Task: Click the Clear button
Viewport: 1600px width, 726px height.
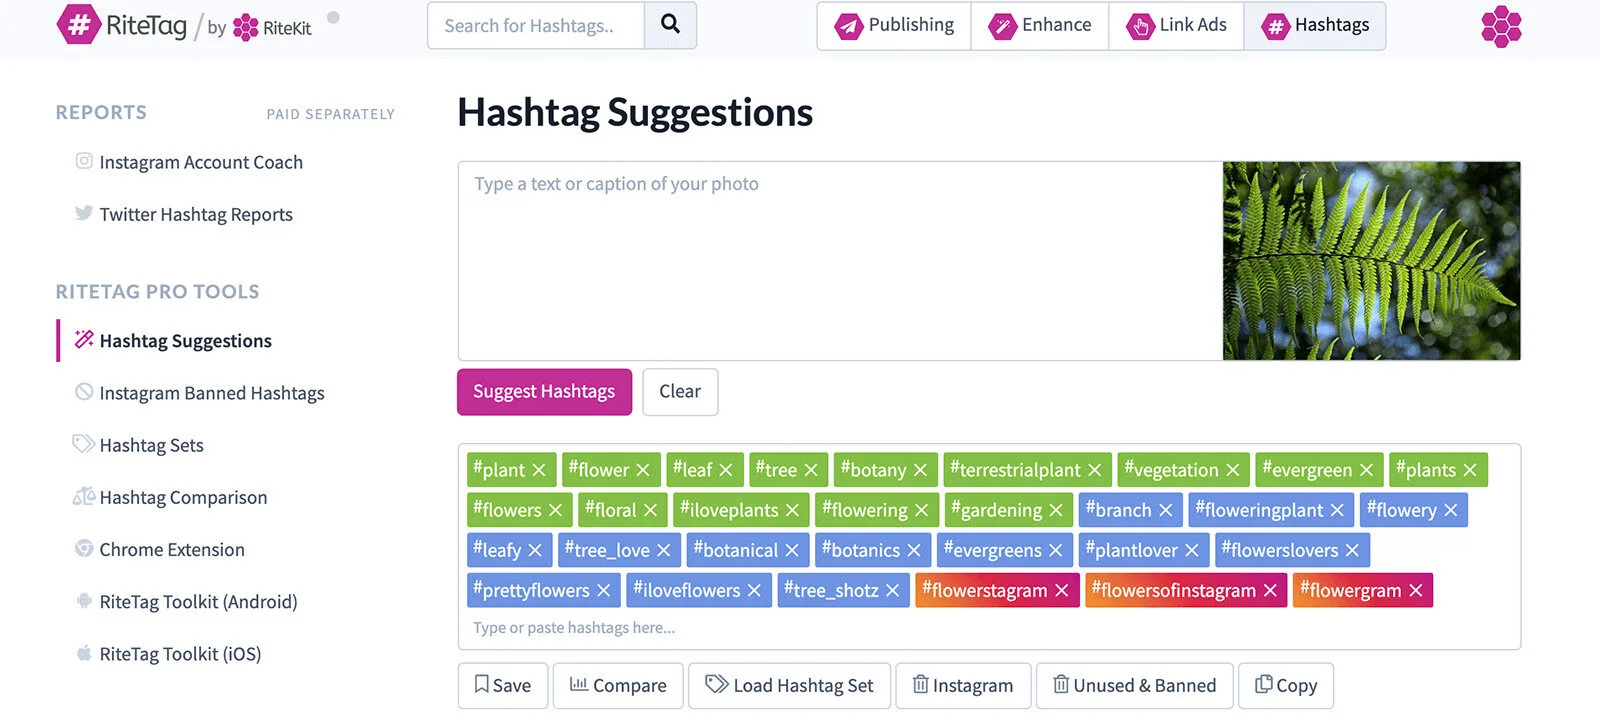Action: point(680,392)
